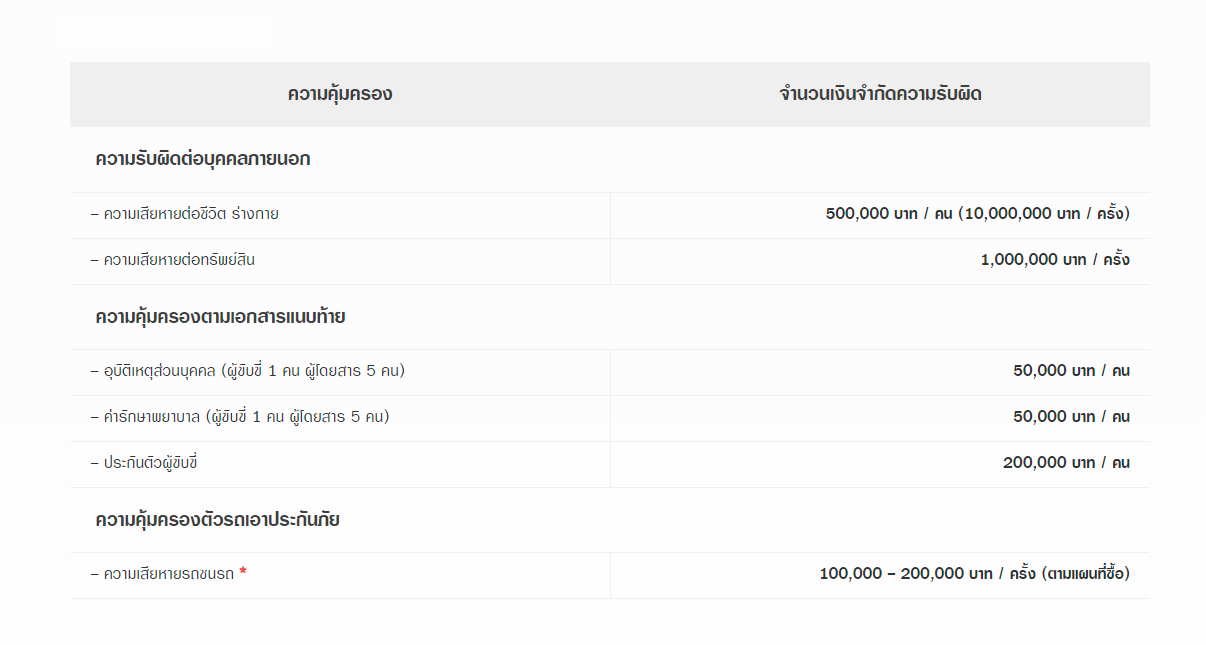Click the (ตามแผนที่ซื้อ) note text
The width and height of the screenshot is (1206, 645).
point(1085,574)
